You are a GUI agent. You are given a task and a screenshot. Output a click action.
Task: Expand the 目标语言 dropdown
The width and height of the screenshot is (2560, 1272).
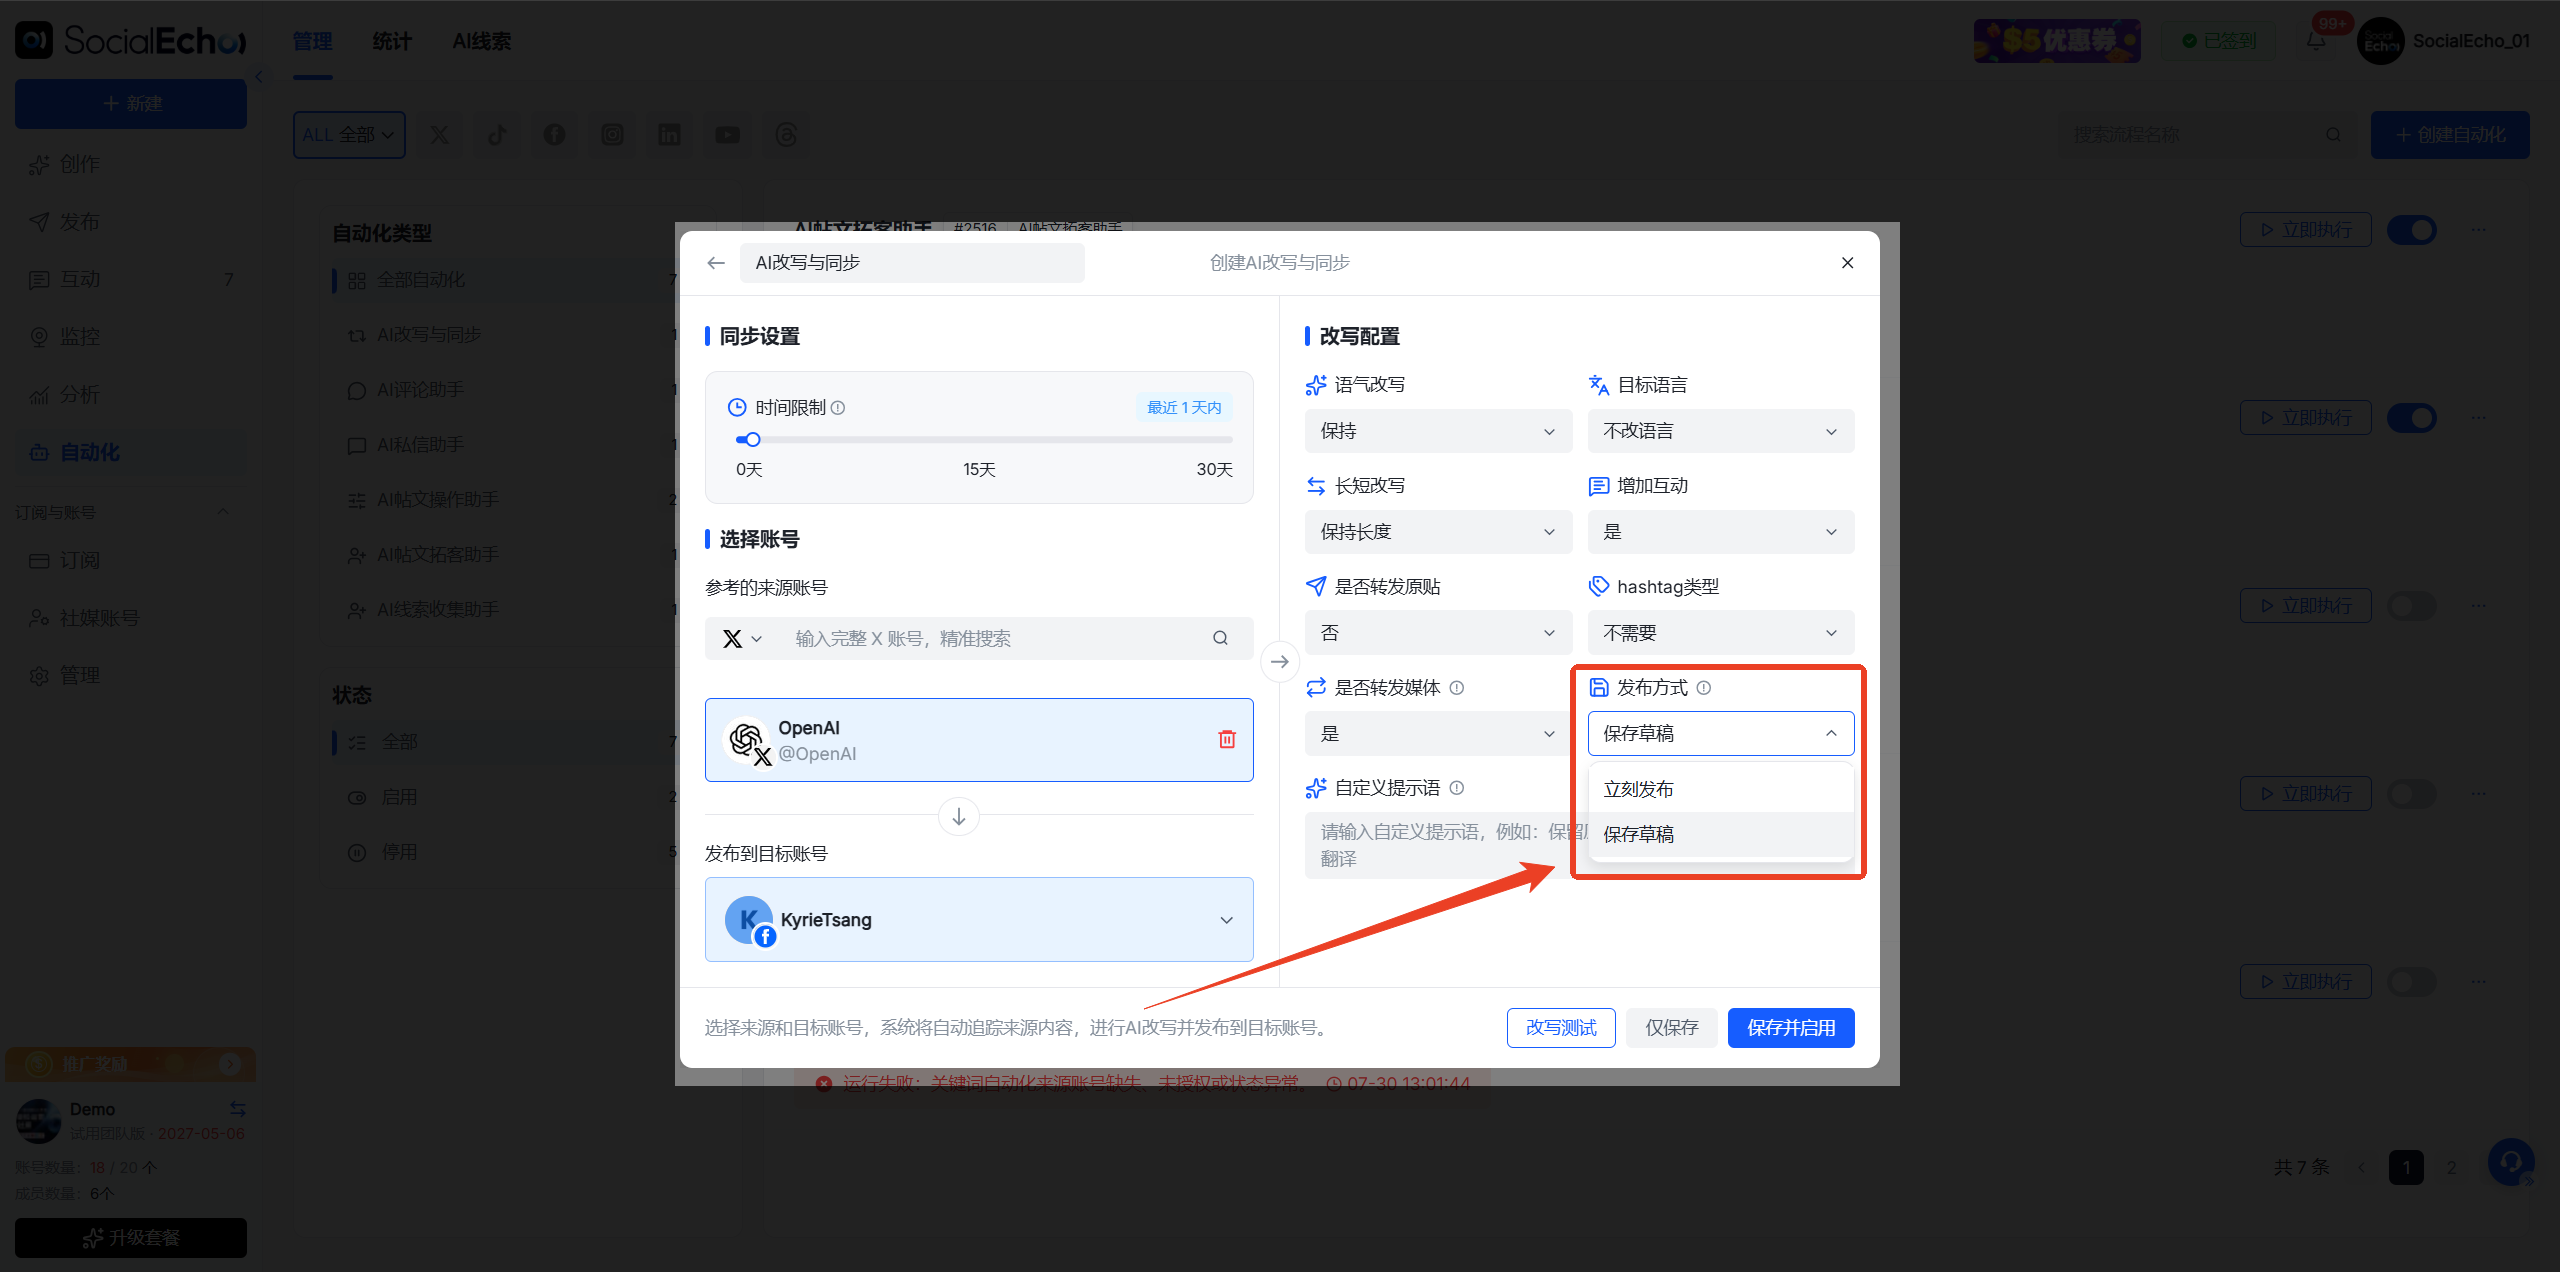coord(1720,431)
